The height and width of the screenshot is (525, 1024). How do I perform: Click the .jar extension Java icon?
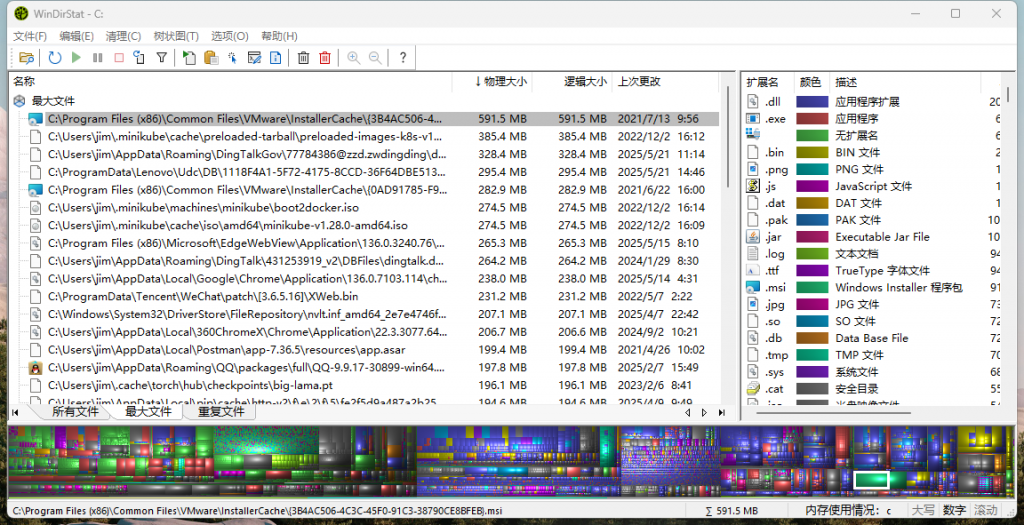(753, 237)
